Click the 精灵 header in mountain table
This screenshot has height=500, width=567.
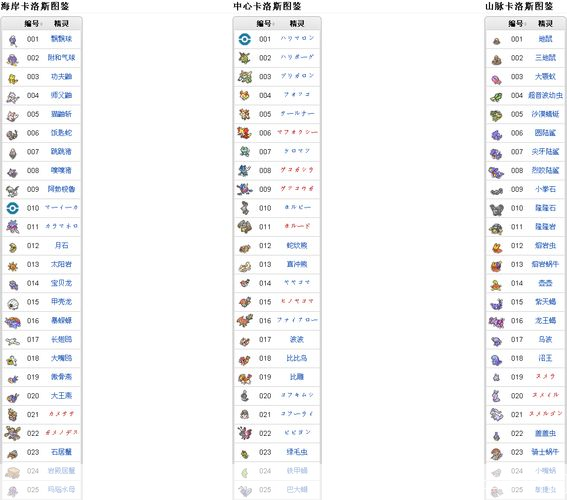[545, 24]
